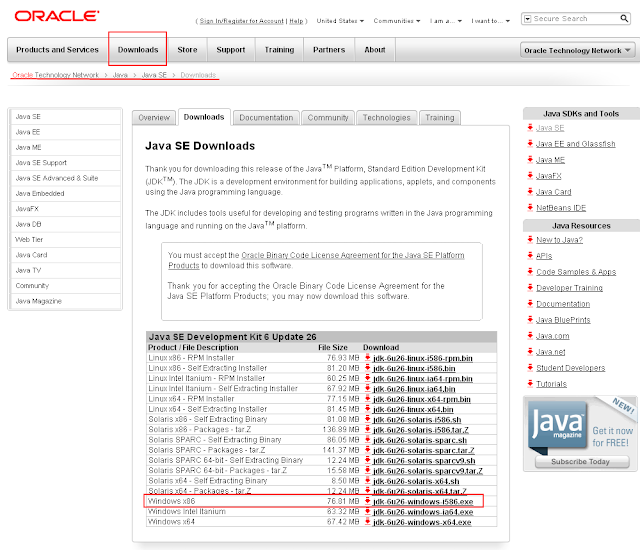The height and width of the screenshot is (550, 640).
Task: Open Student Developers resource link
Action: (570, 368)
